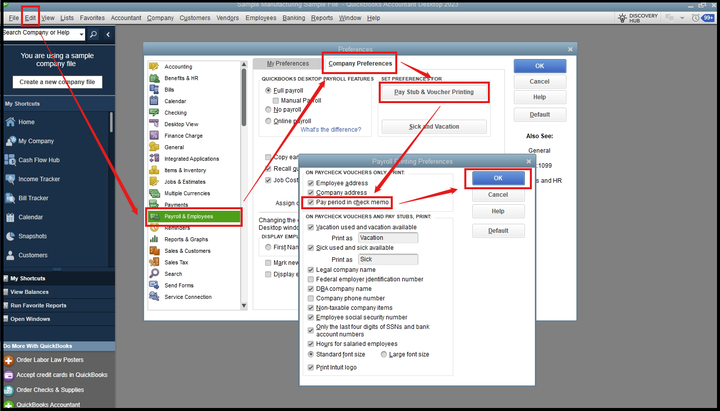Open Cash Flow Hub shortcut icon

coord(10,160)
